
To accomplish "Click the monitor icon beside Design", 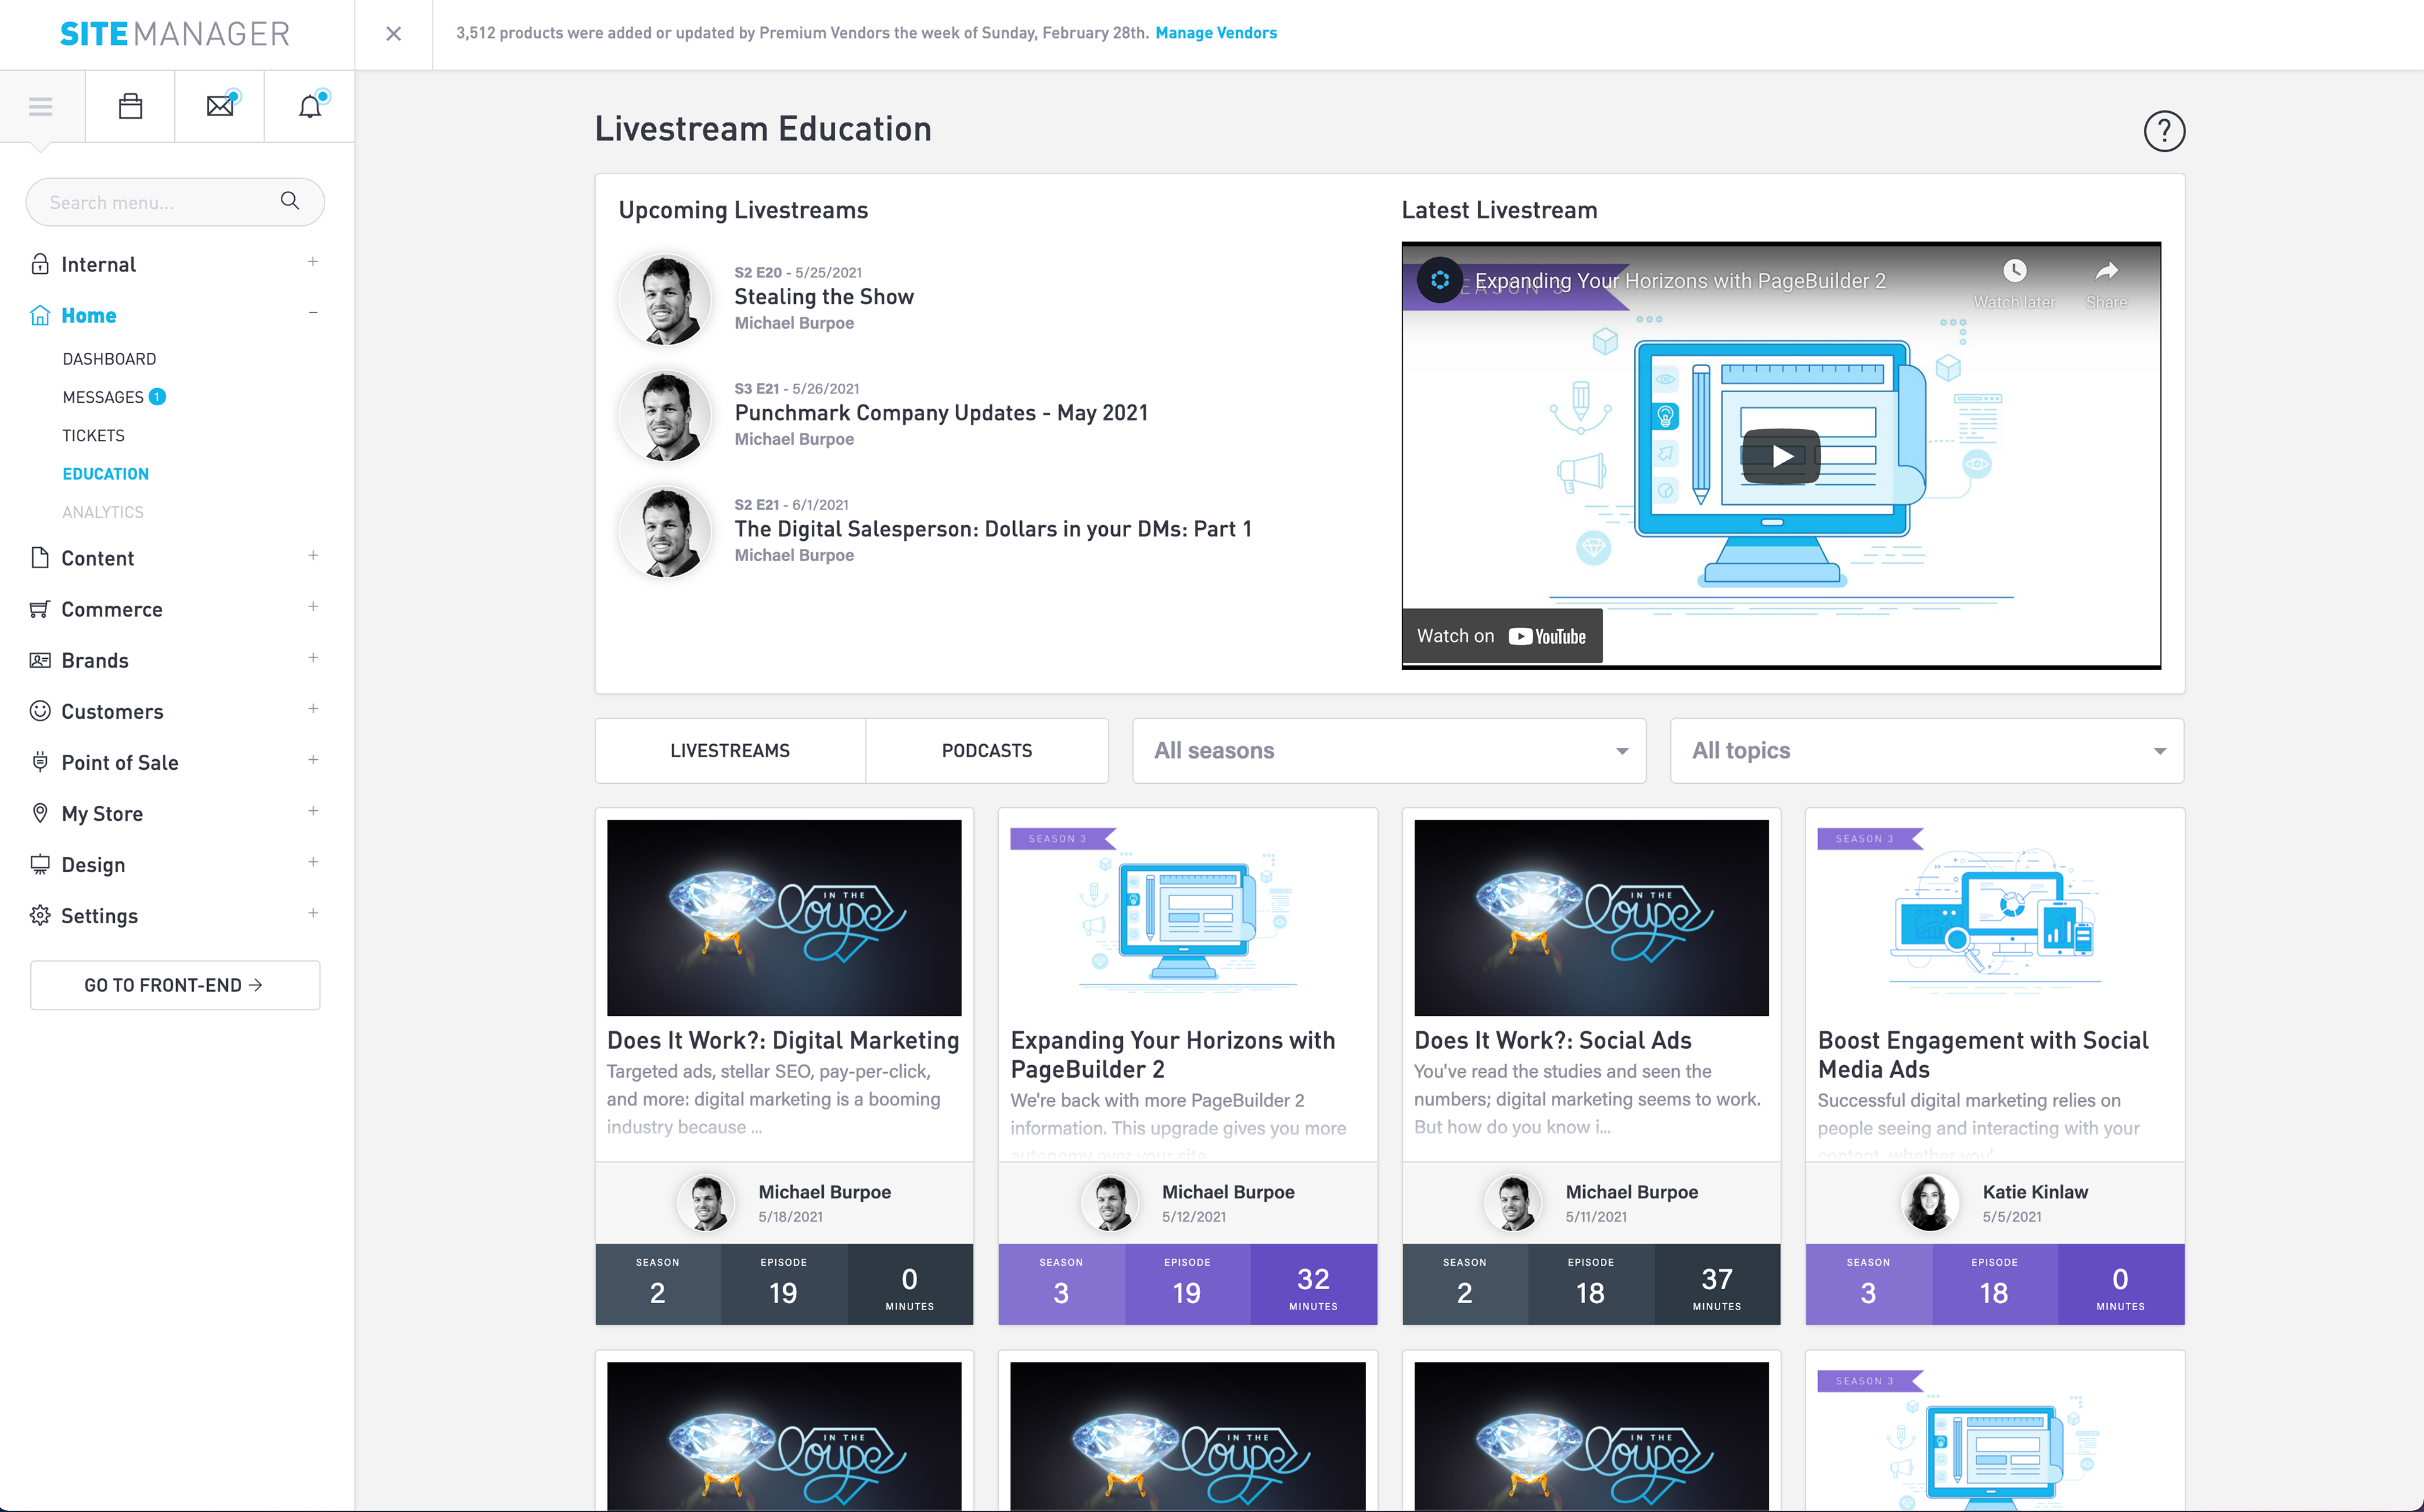I will point(40,864).
